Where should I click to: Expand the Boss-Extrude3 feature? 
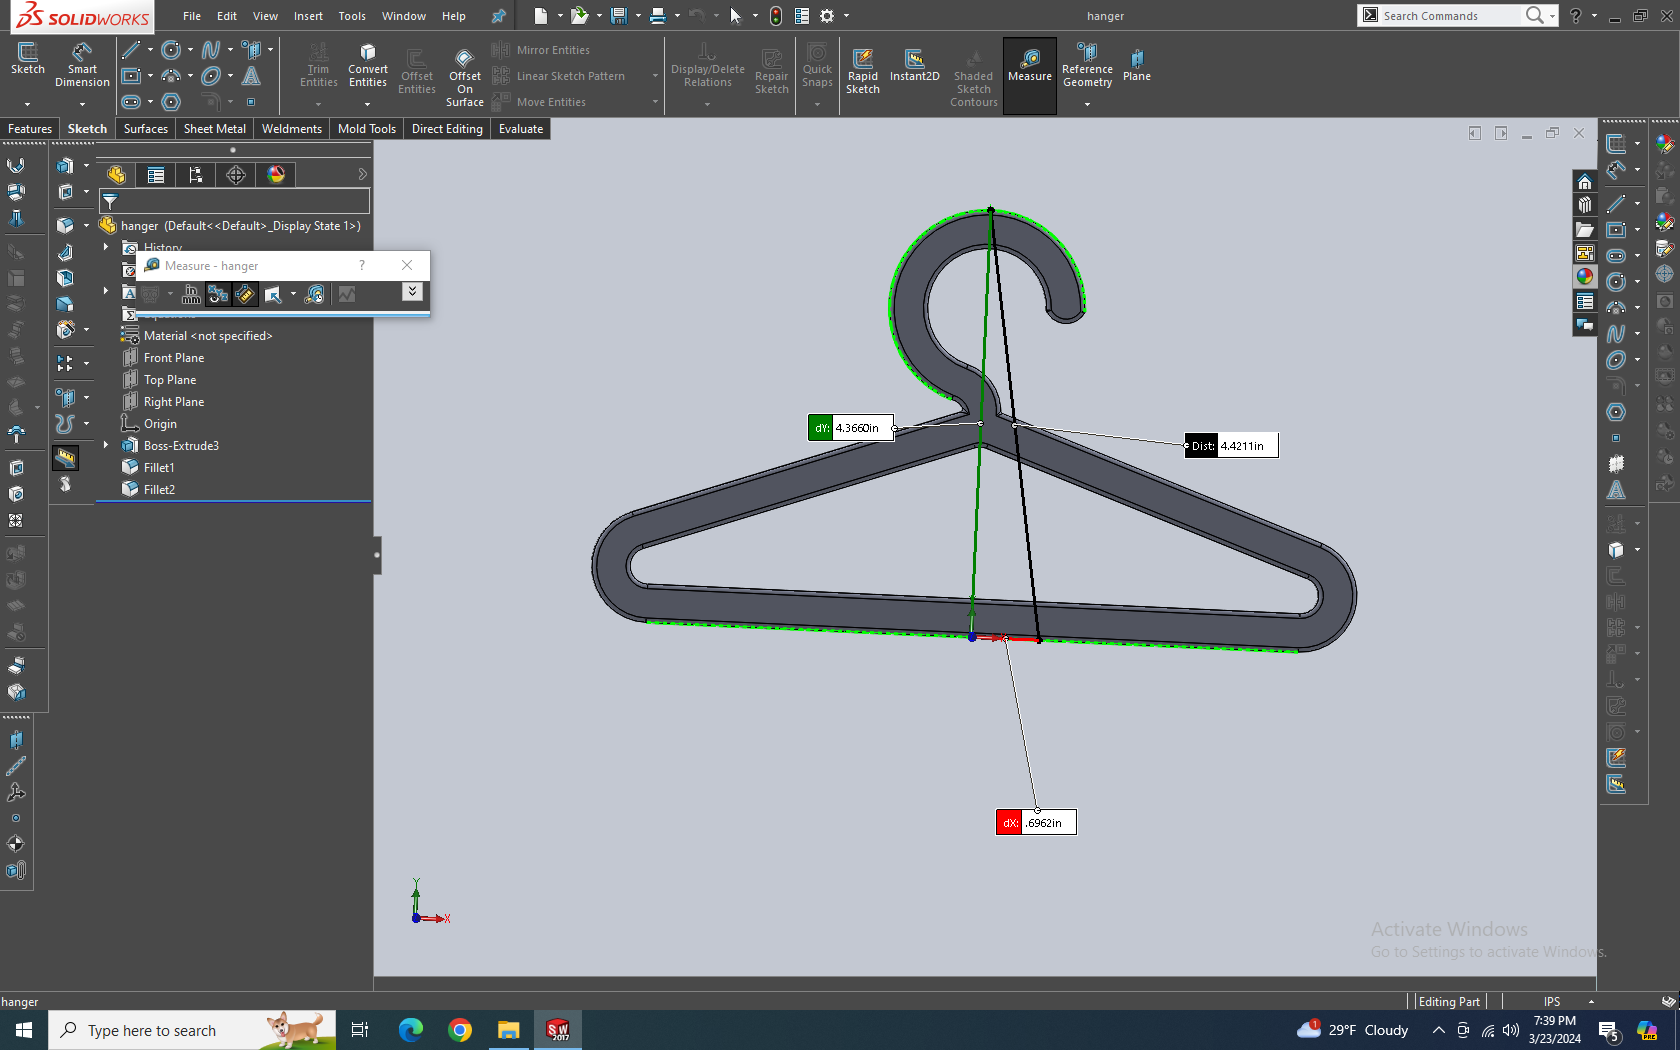(x=105, y=445)
